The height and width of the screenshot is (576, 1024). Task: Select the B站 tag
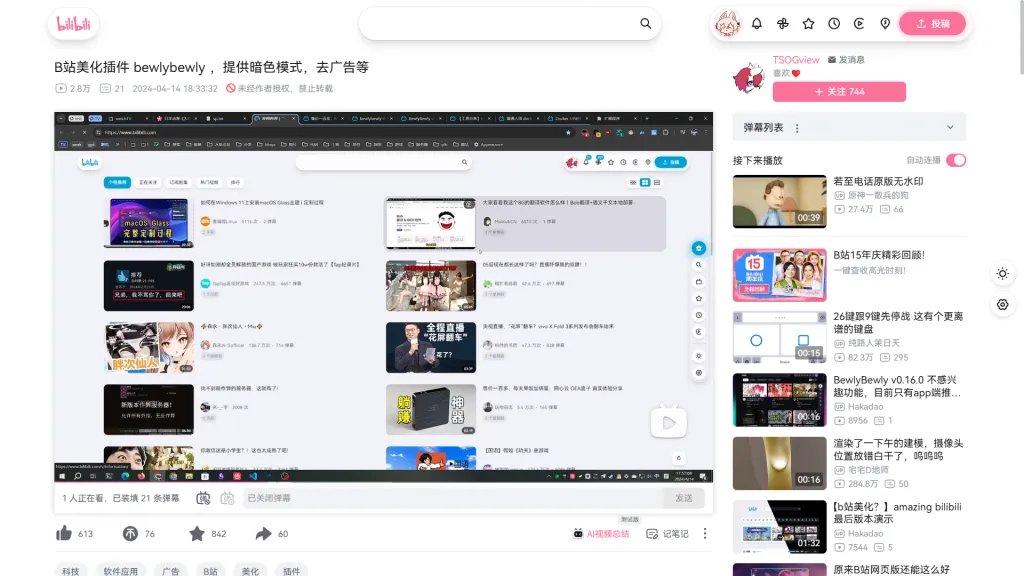click(210, 571)
